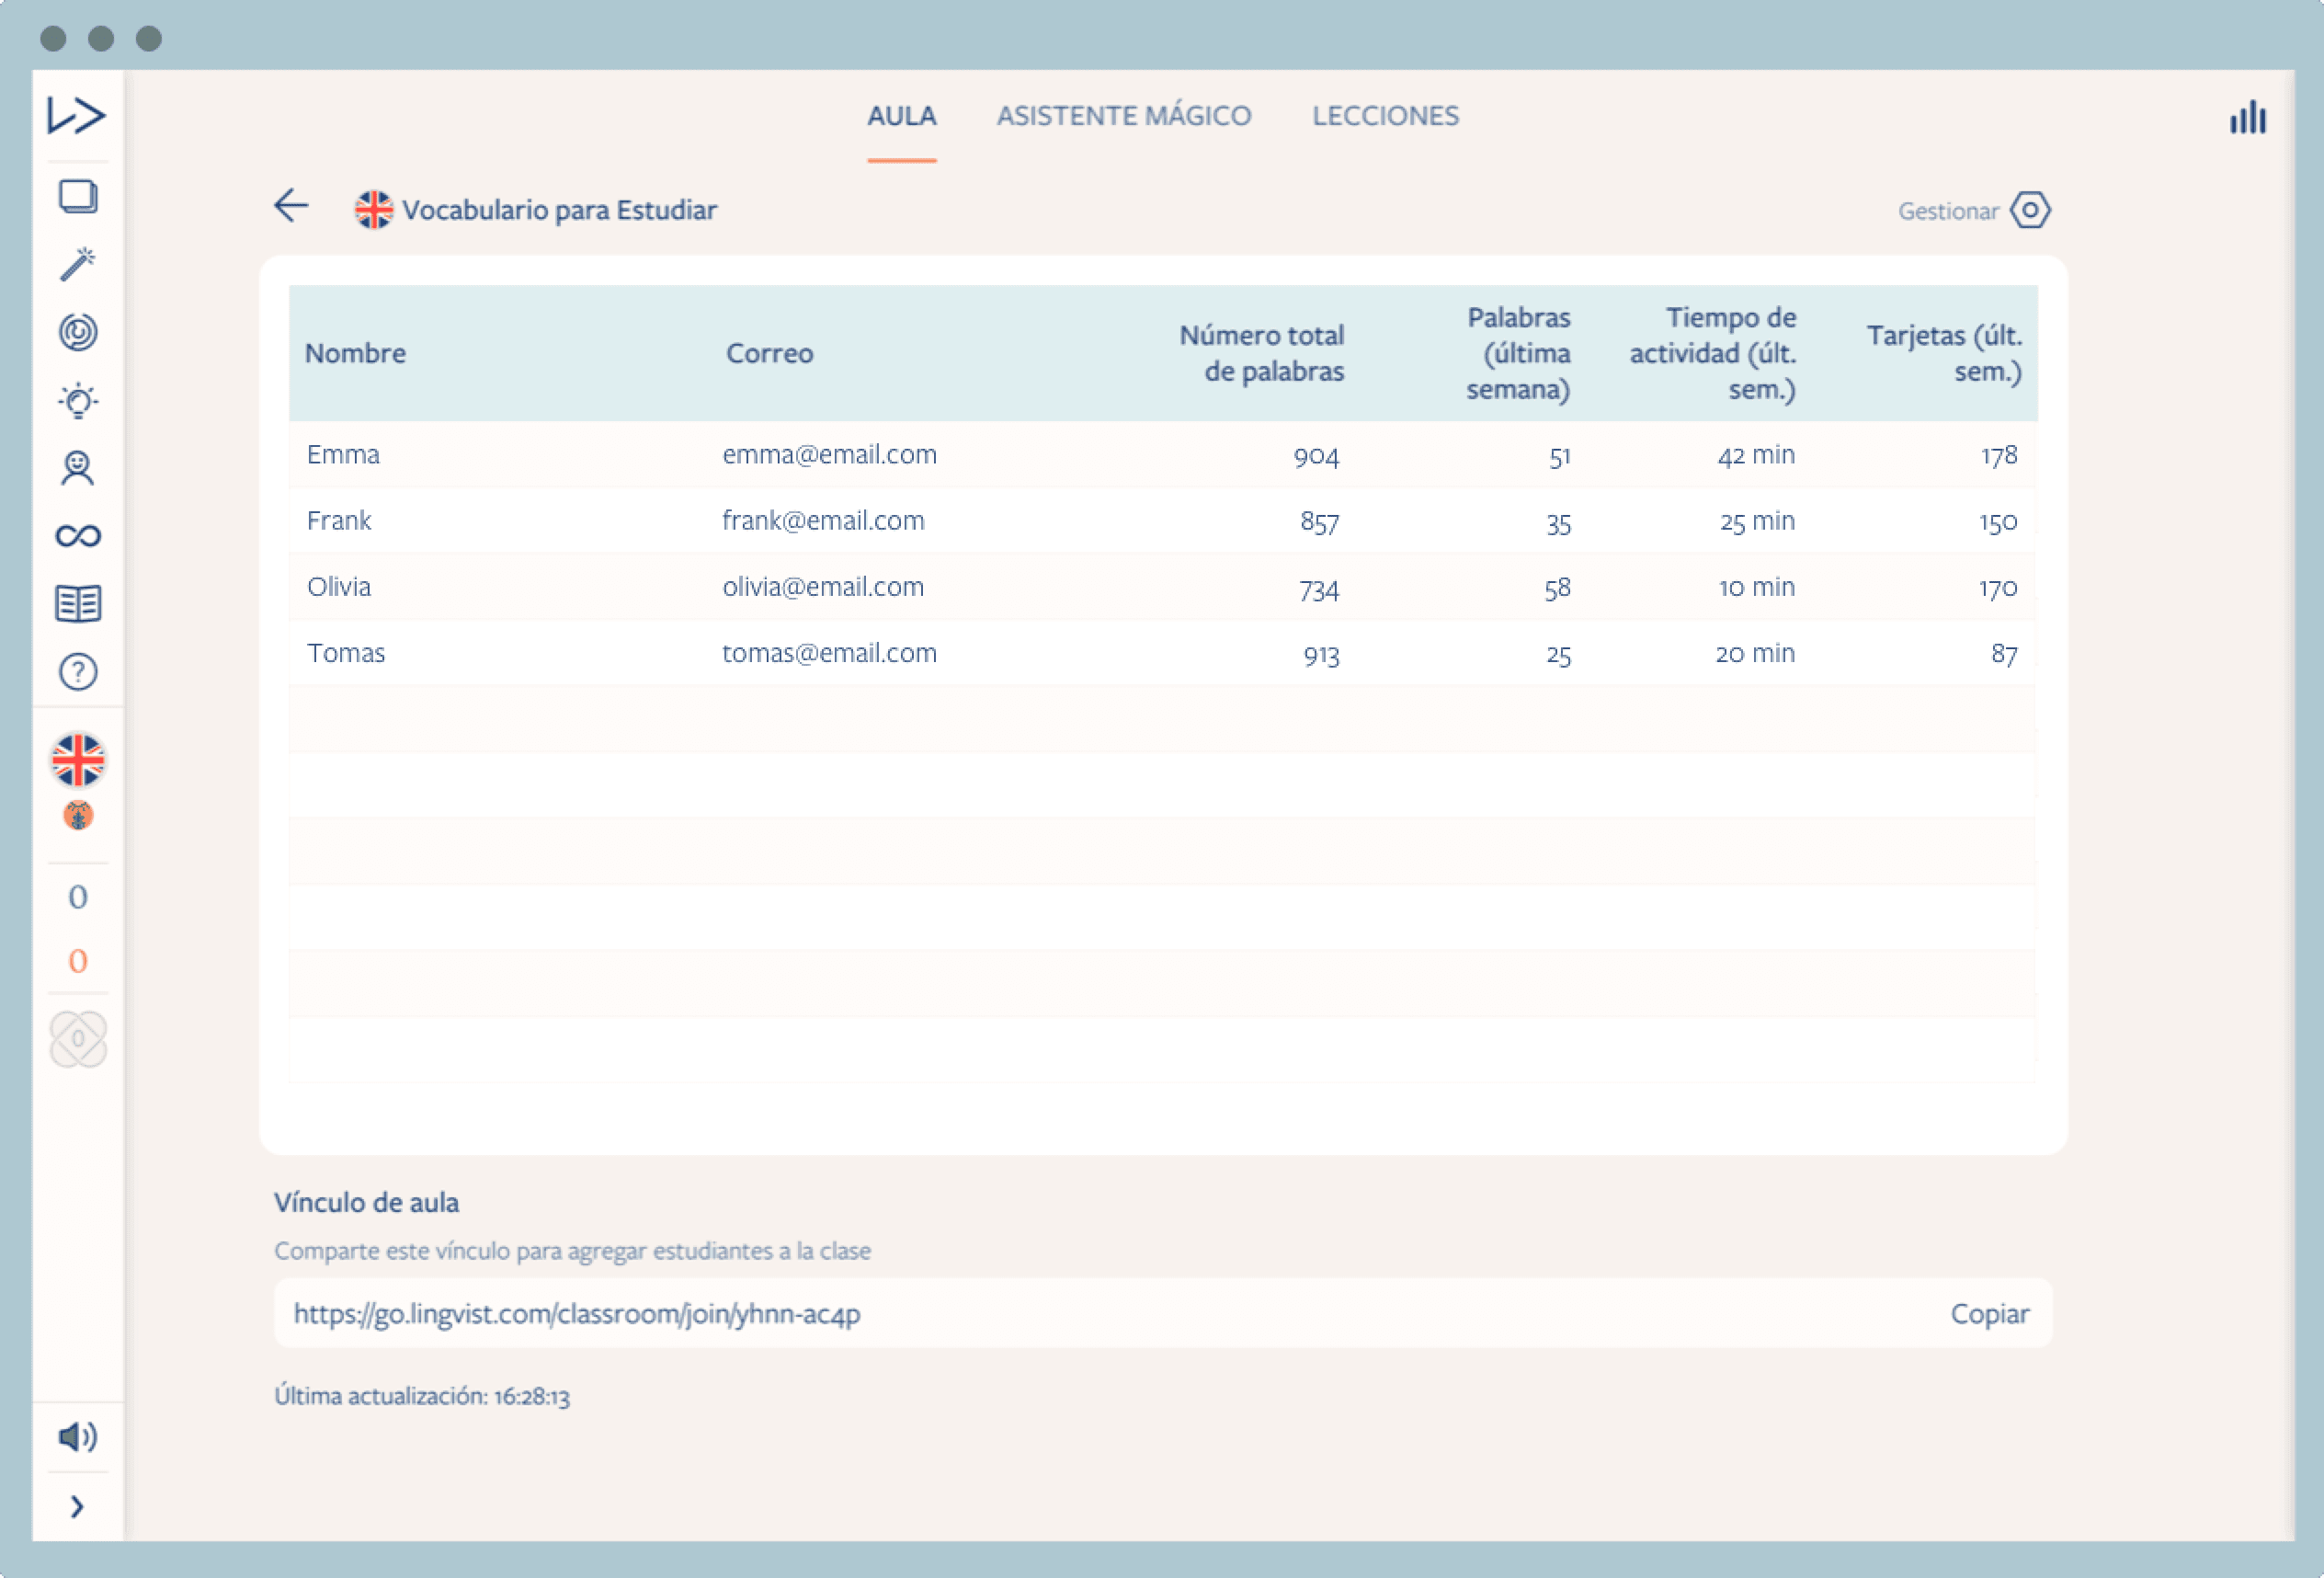
Task: Click the Vocabulario para Estudiar title
Action: [x=560, y=210]
